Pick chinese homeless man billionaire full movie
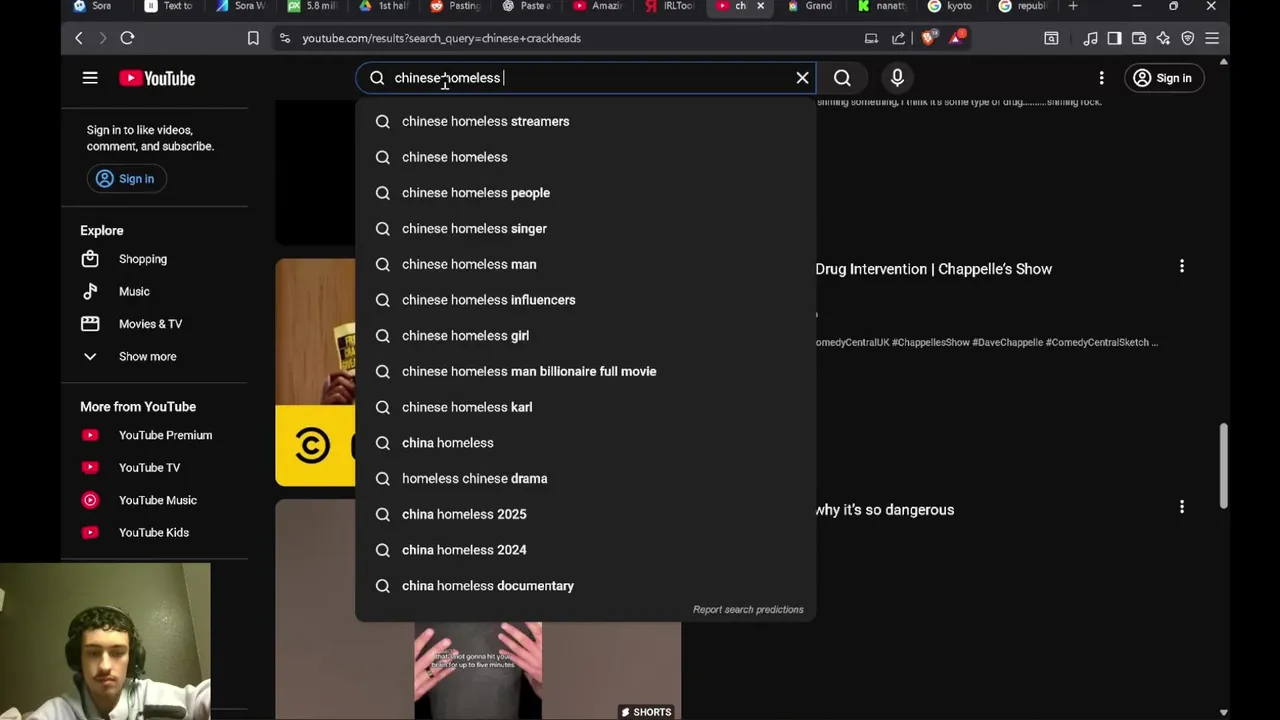The width and height of the screenshot is (1280, 720). (x=585, y=371)
